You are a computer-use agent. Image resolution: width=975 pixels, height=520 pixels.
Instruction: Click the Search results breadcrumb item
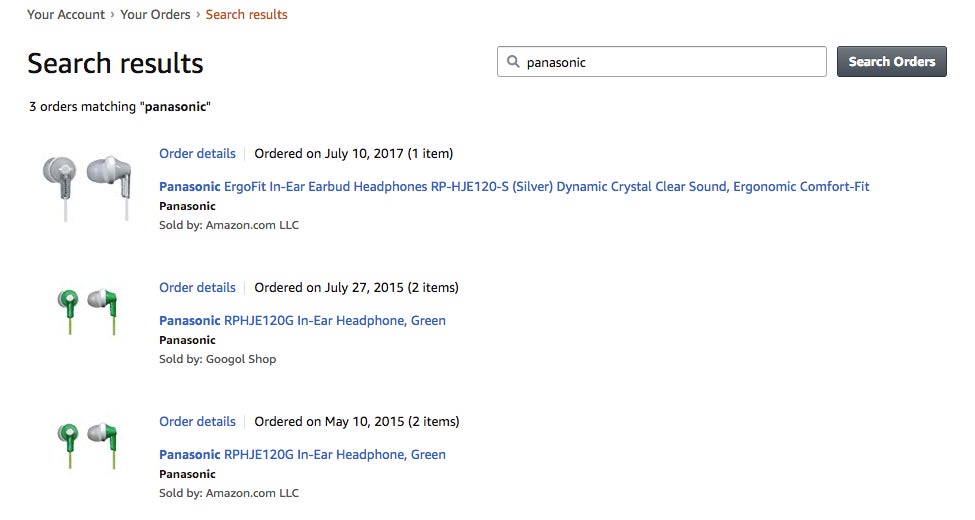coord(246,15)
